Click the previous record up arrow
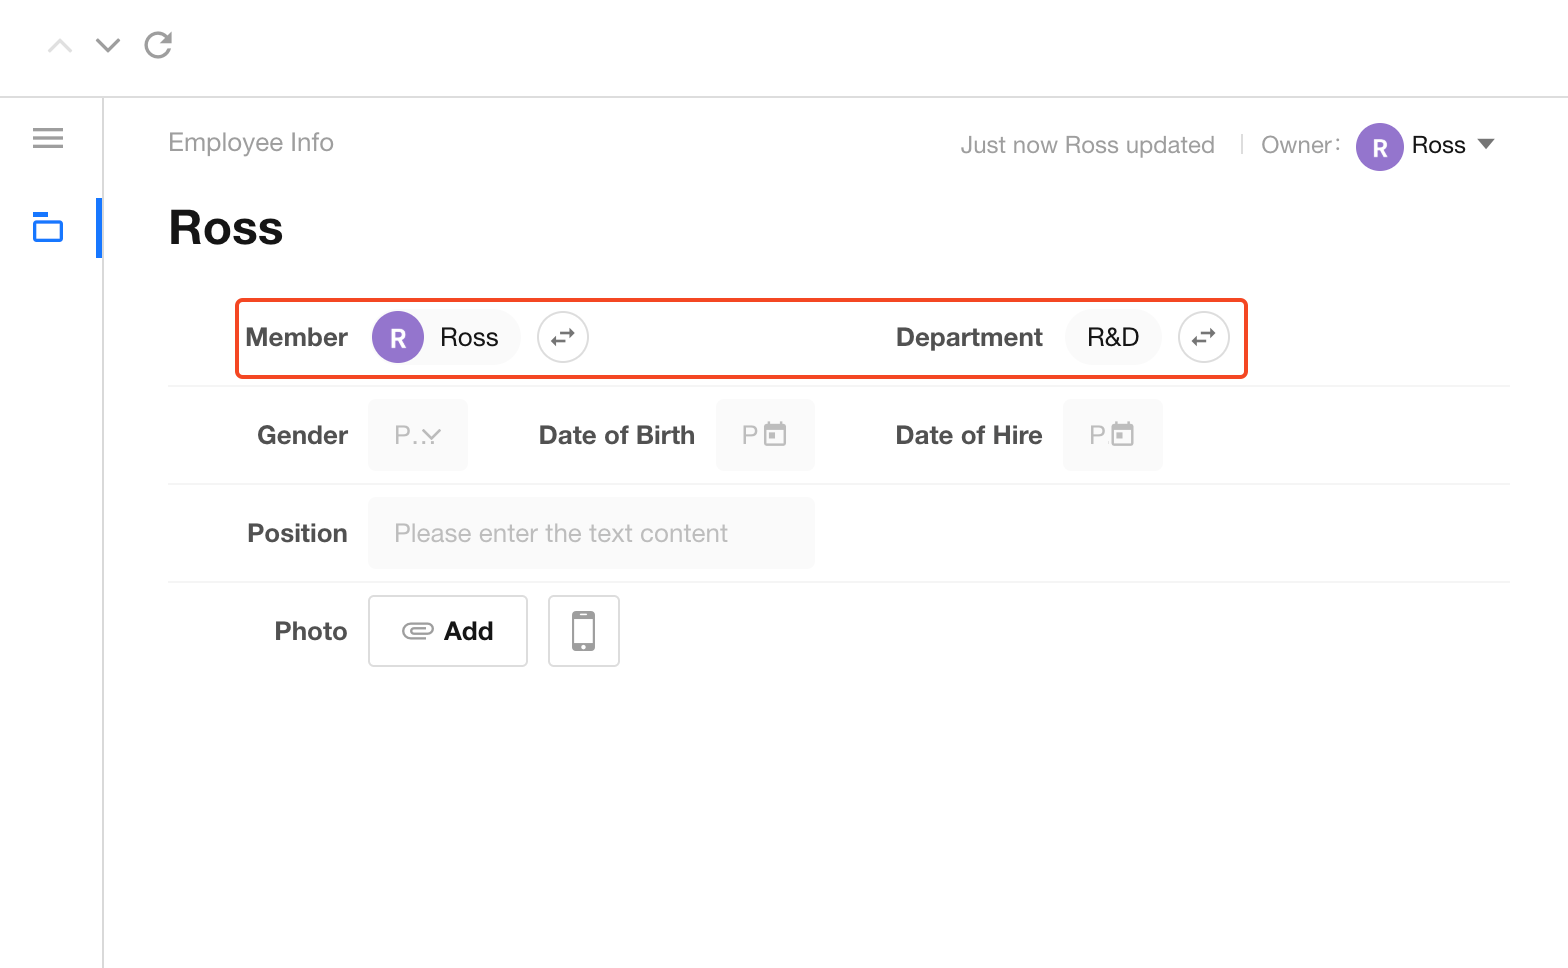 [60, 46]
